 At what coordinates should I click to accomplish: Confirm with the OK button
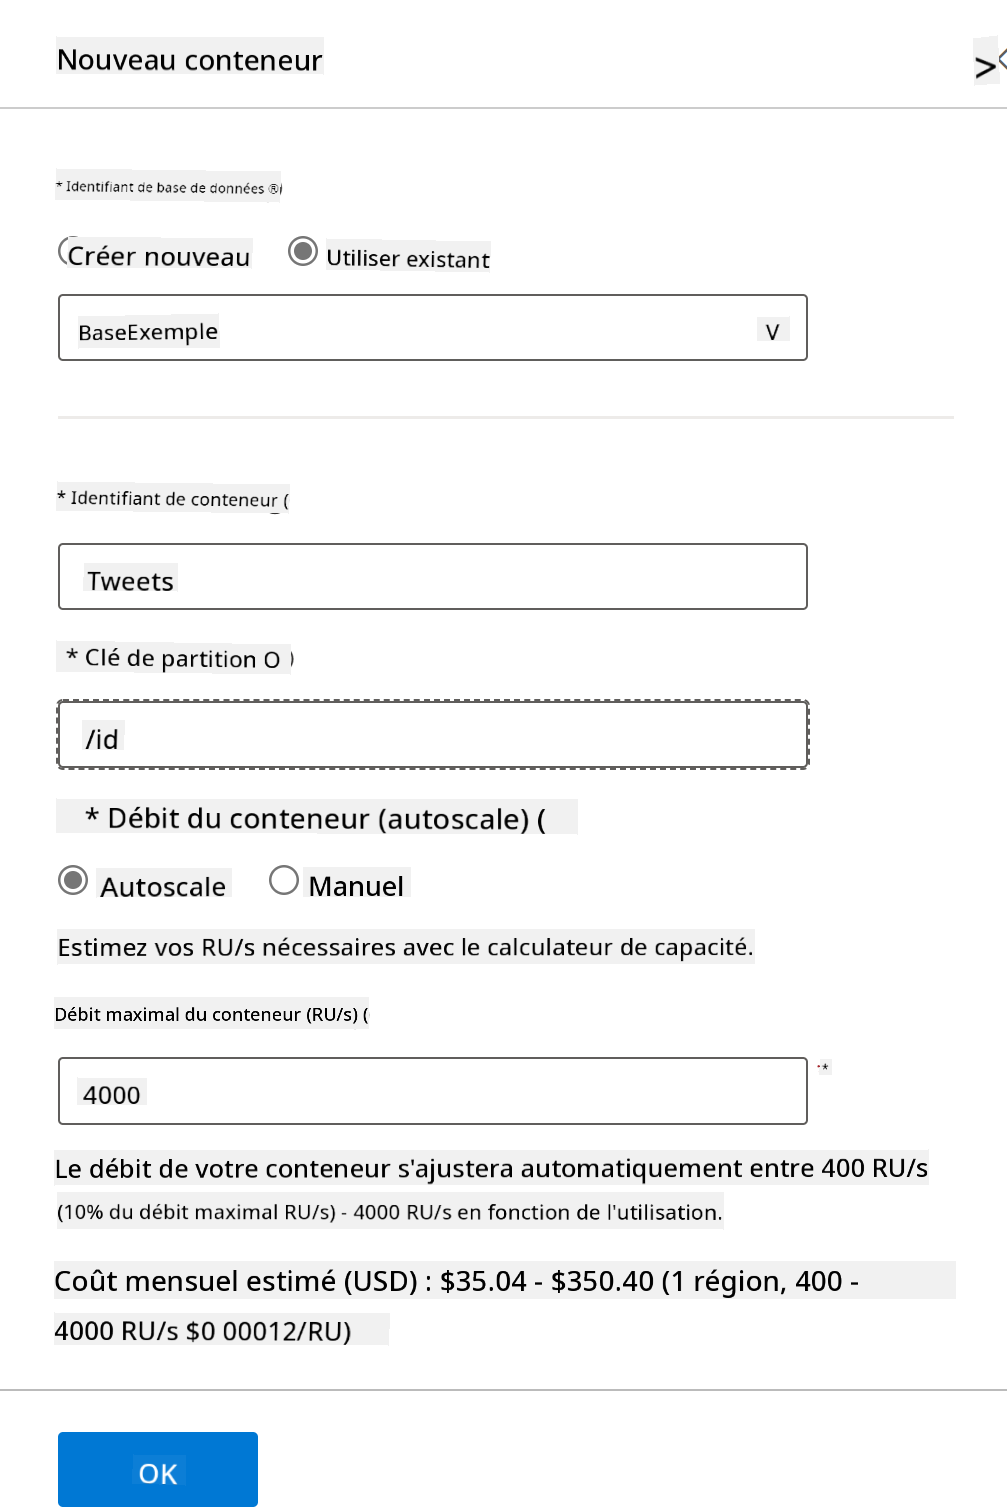pyautogui.click(x=158, y=1469)
